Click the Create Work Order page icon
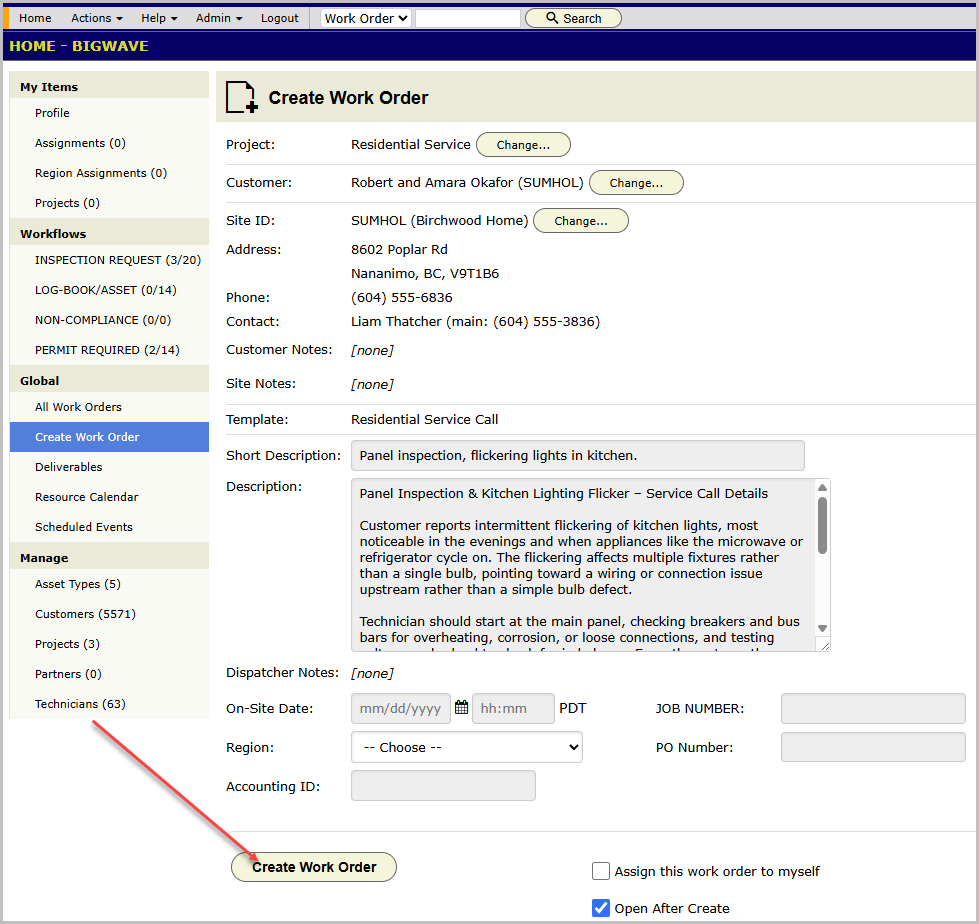Image resolution: width=979 pixels, height=924 pixels. (x=242, y=97)
